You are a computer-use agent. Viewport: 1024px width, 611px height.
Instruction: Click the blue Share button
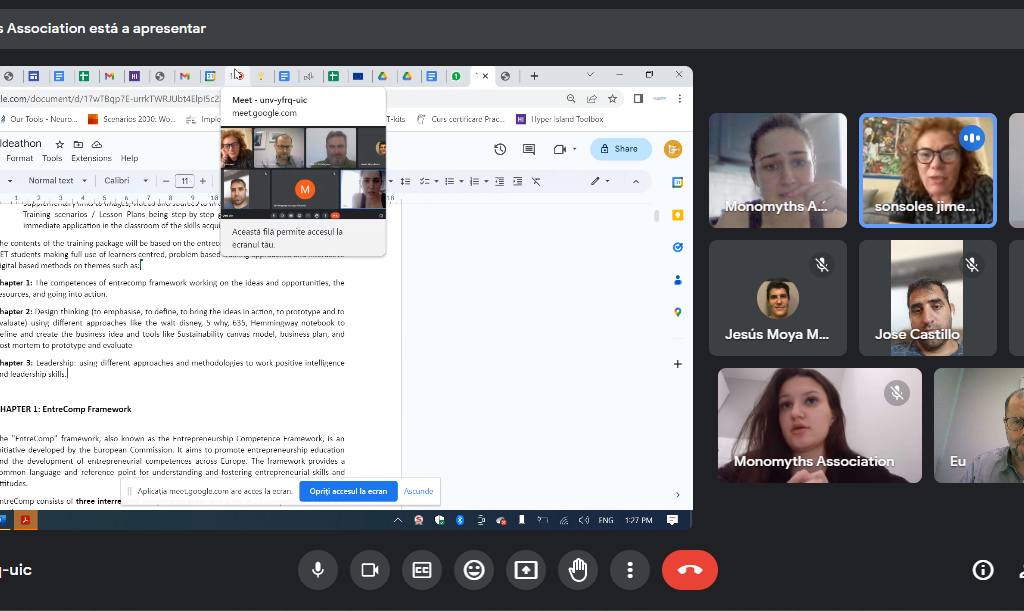coord(620,149)
